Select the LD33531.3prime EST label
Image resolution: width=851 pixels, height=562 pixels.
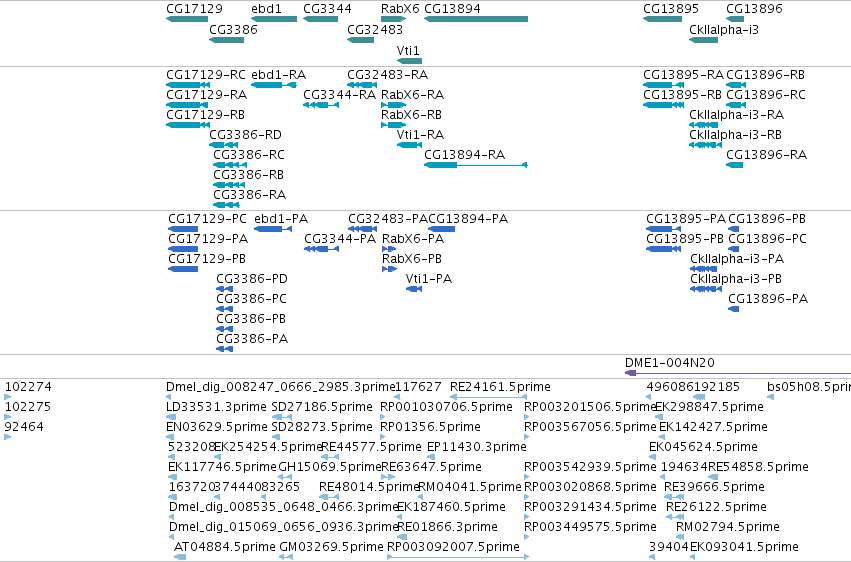217,407
